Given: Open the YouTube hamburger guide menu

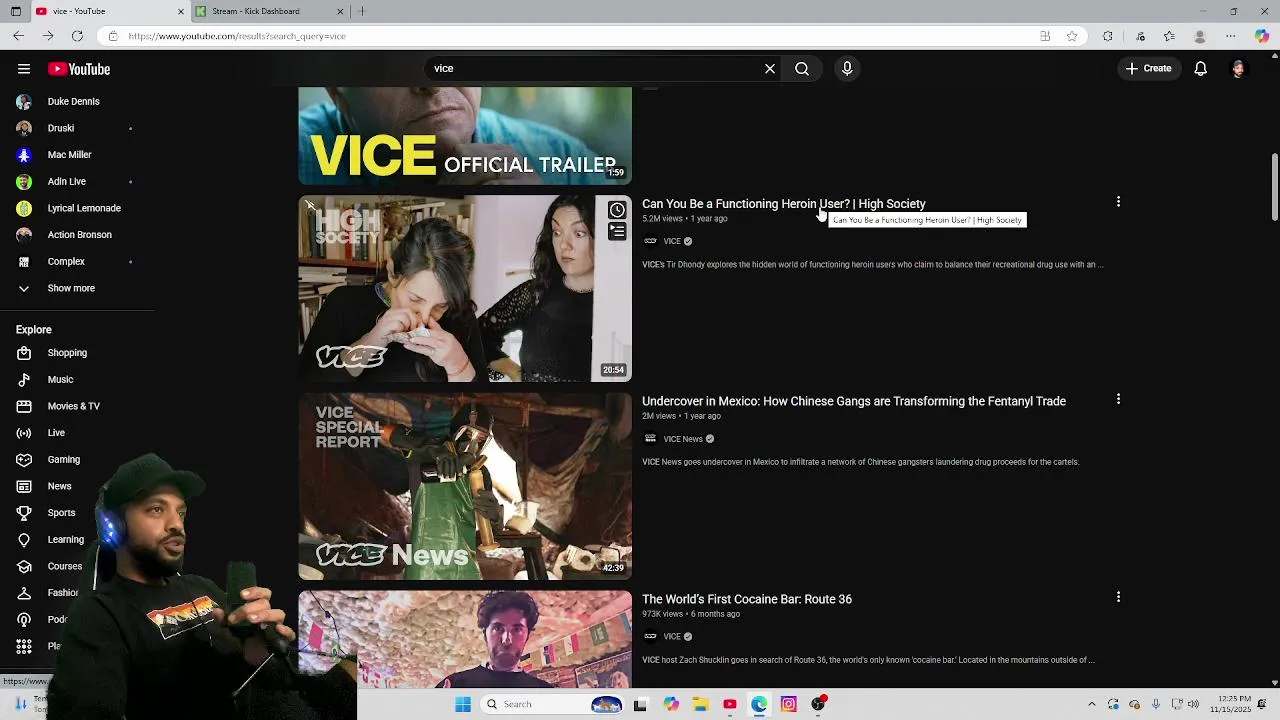Looking at the screenshot, I should tap(24, 69).
